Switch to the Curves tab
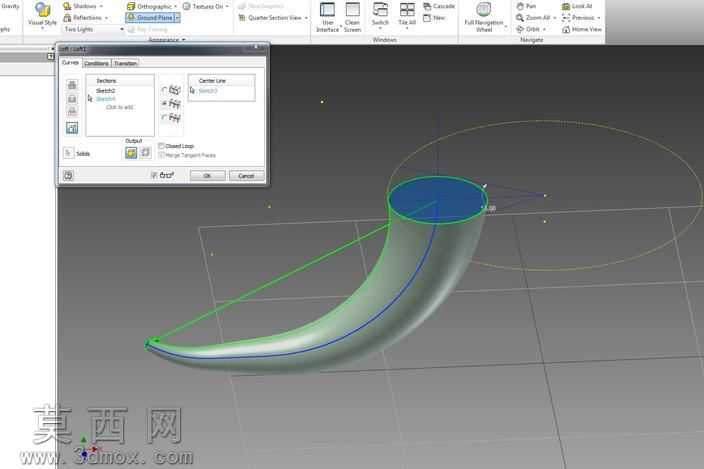Viewport: 704px width, 469px height. coord(70,62)
